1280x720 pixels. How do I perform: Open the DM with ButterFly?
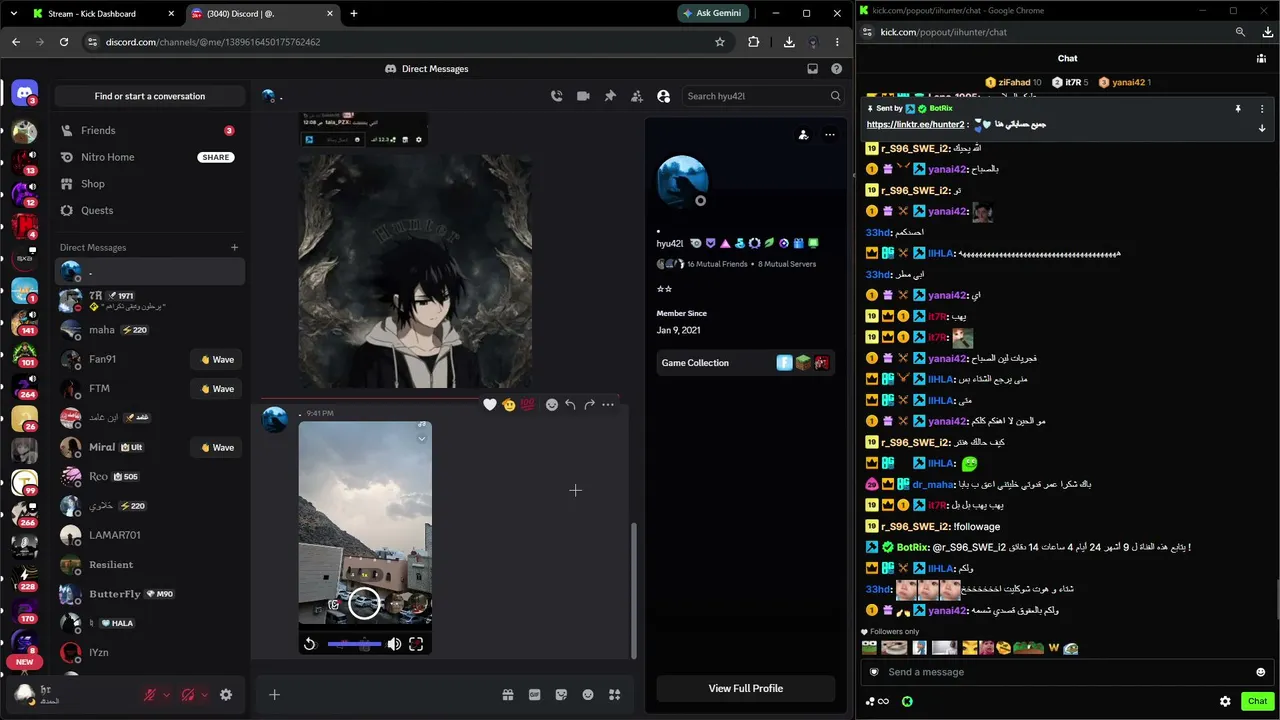[150, 594]
